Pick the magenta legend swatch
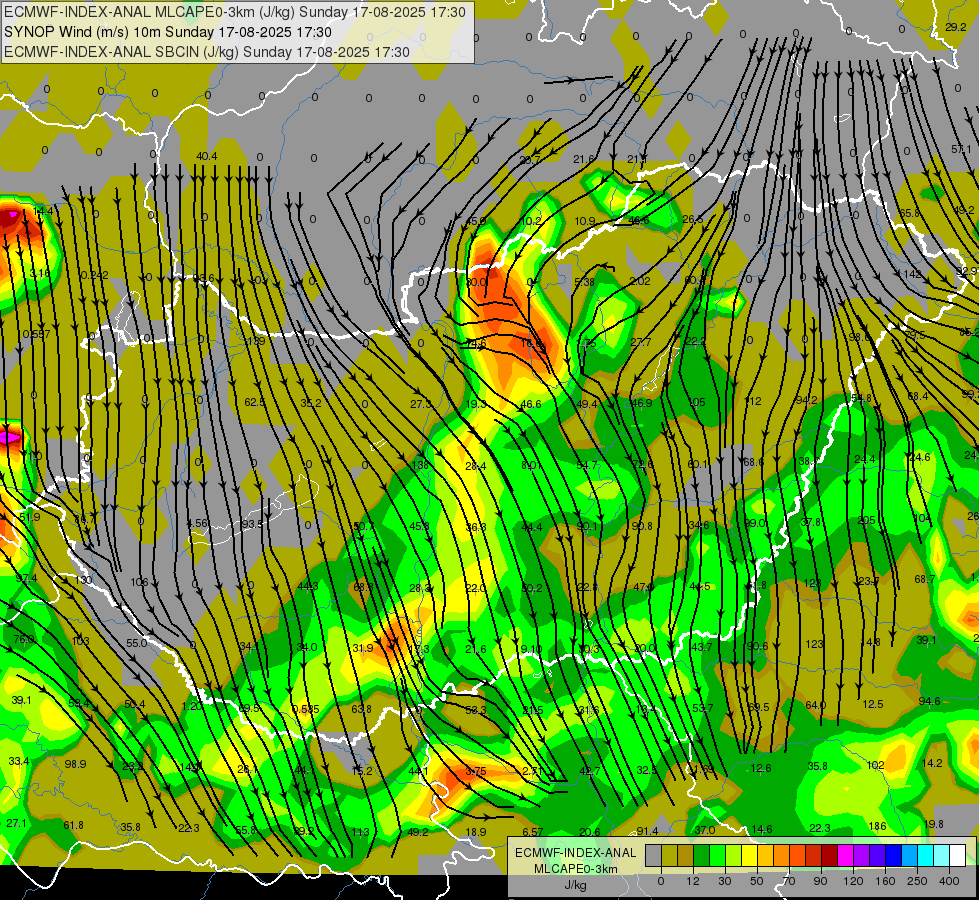 845,855
